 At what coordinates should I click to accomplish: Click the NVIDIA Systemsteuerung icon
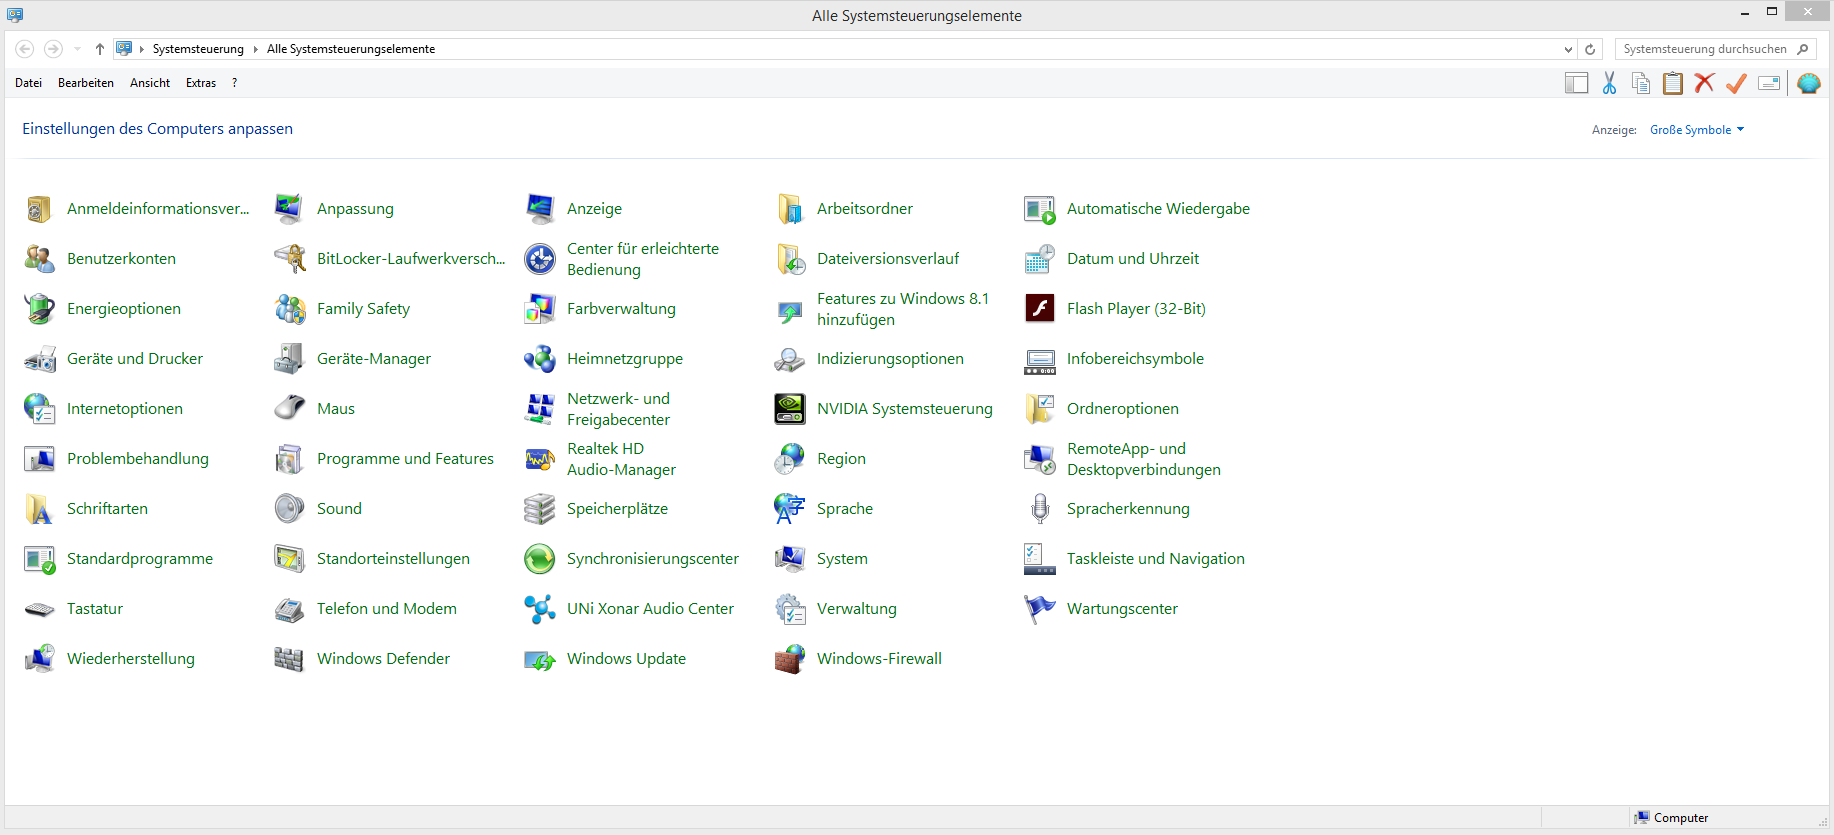coord(789,409)
